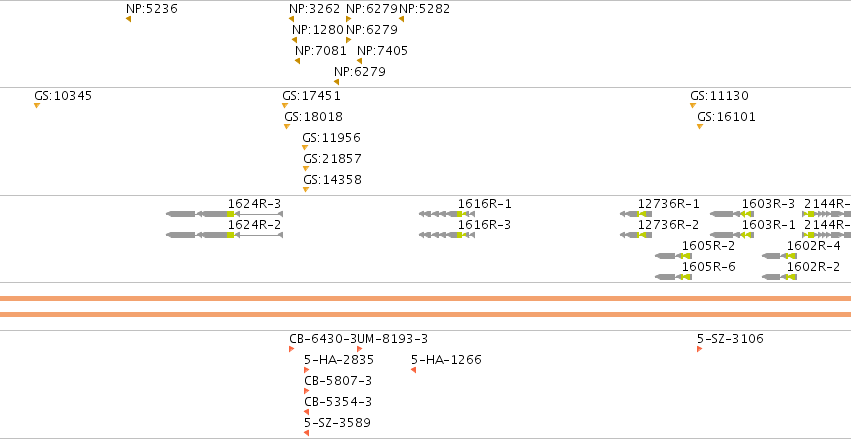Viewport: 851px width, 439px height.
Task: Click the NP:7081 triangle marker
Action: pyautogui.click(x=297, y=61)
